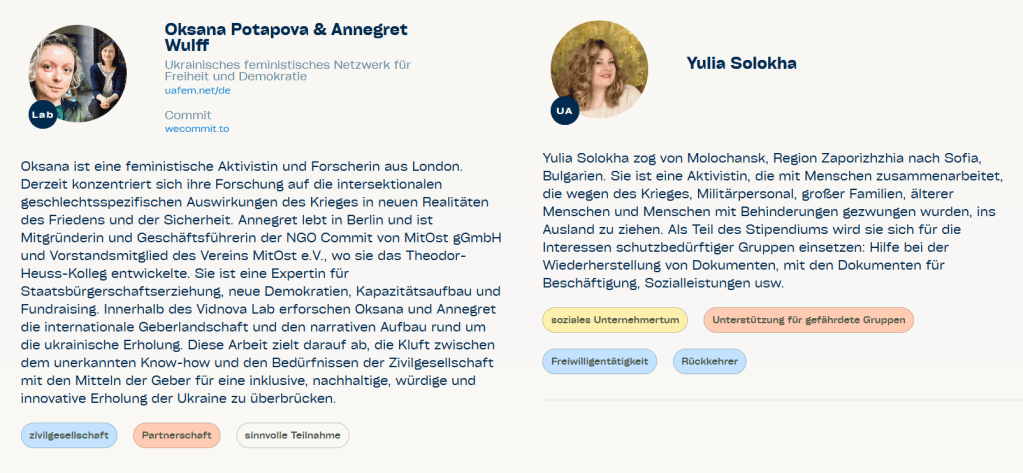
Task: Click the Ukrainisches feministisches Netzwerk organization name
Action: [x=287, y=70]
